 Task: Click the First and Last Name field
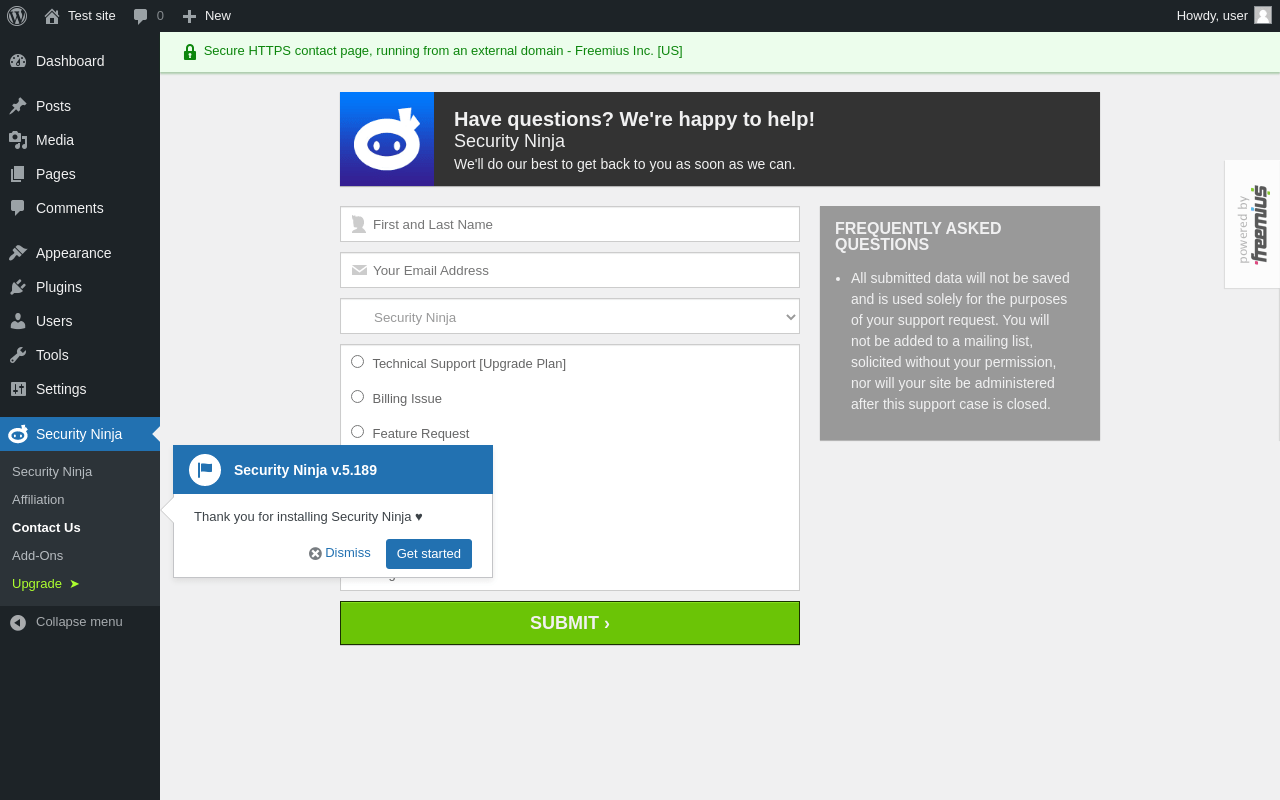tap(570, 224)
